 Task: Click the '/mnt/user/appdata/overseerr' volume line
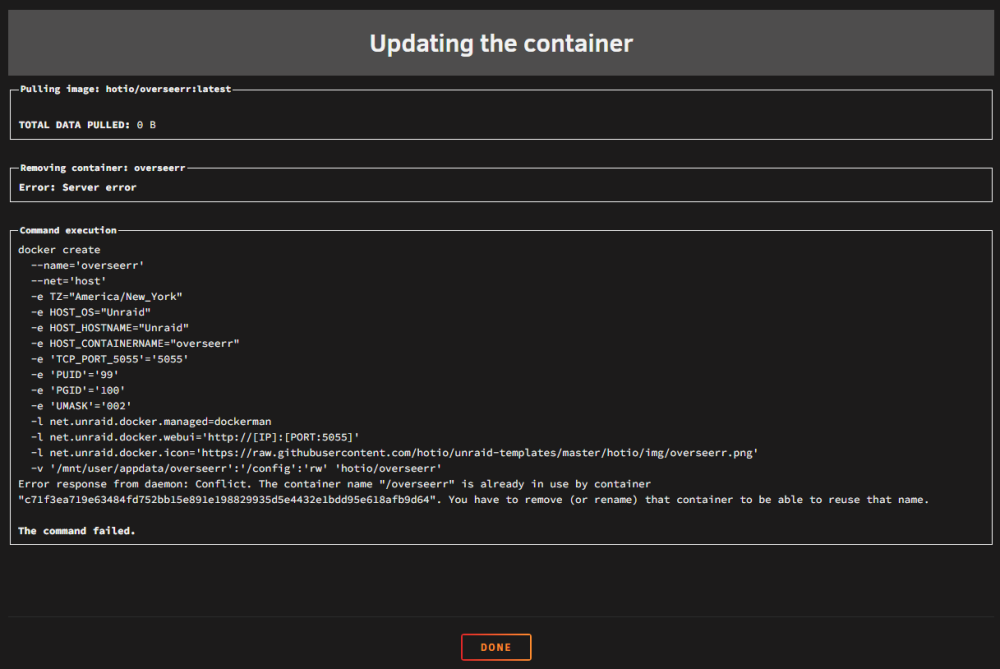(x=236, y=469)
